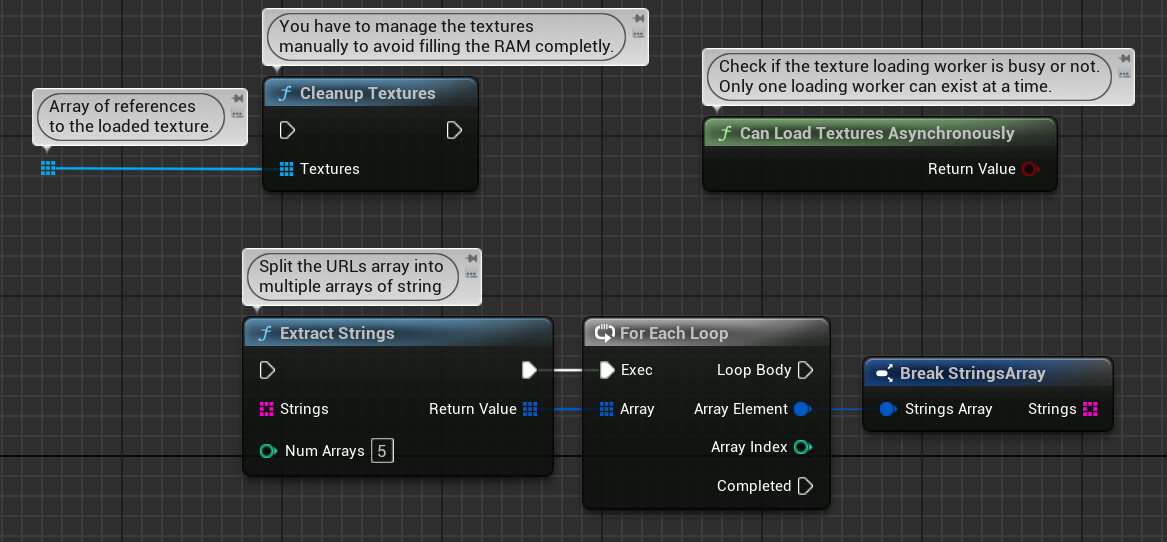Select the Strings Array input pin on Break StringsArray
Image resolution: width=1167 pixels, height=542 pixels.
click(888, 409)
